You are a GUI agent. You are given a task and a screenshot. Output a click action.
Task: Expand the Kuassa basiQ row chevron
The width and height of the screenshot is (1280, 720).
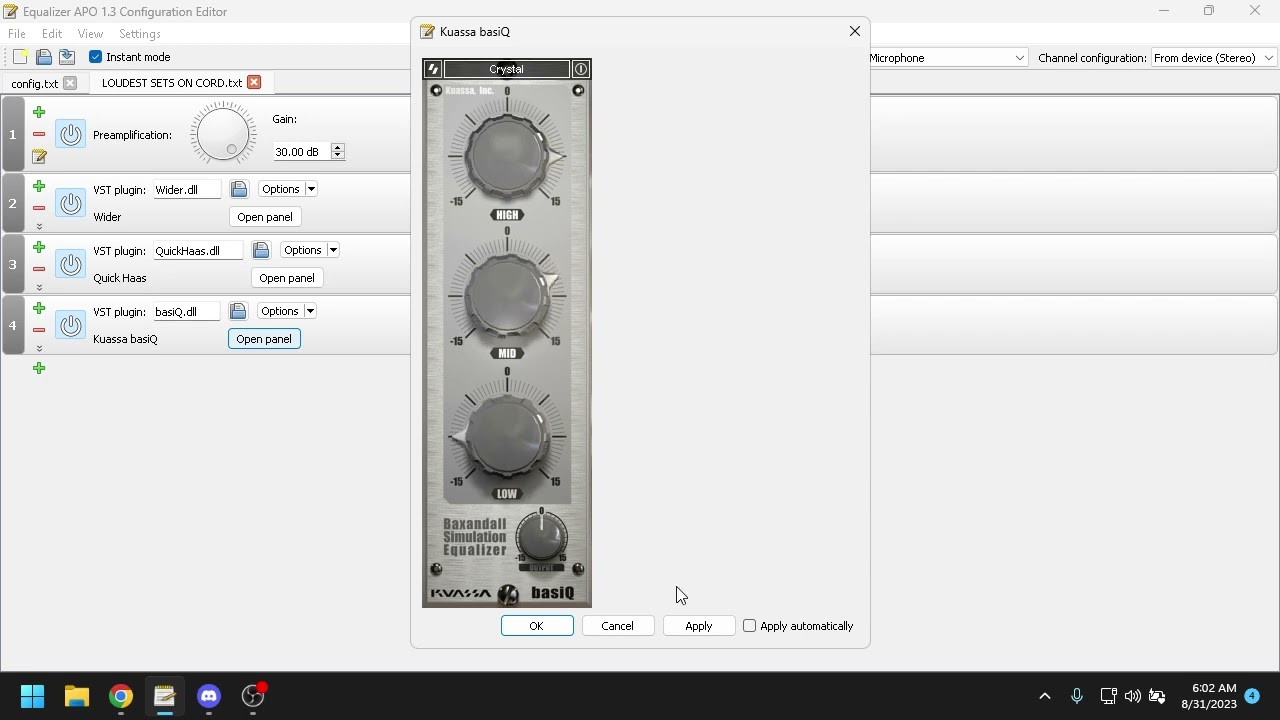tap(39, 349)
